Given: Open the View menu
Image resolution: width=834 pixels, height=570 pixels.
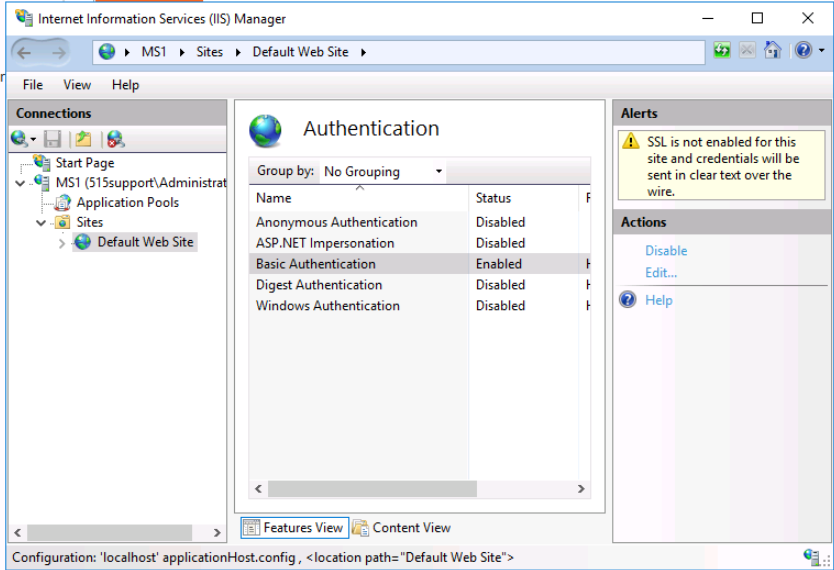Looking at the screenshot, I should pyautogui.click(x=77, y=85).
